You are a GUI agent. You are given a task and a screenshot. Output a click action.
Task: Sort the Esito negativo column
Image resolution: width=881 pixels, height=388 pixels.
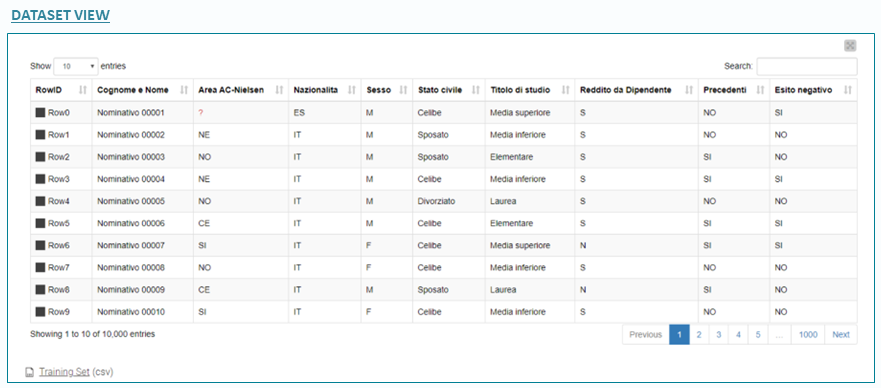pyautogui.click(x=848, y=90)
